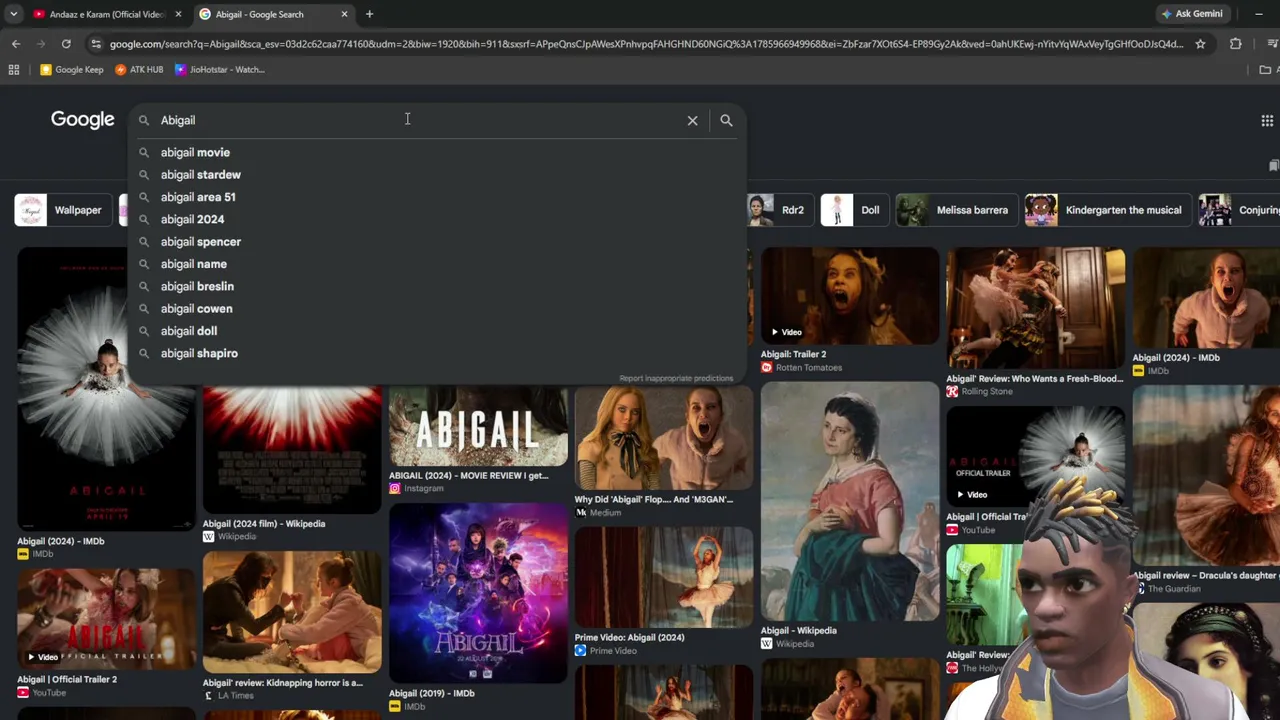This screenshot has height=720, width=1280.
Task: Open the Google Keep bookmark
Action: 71,70
